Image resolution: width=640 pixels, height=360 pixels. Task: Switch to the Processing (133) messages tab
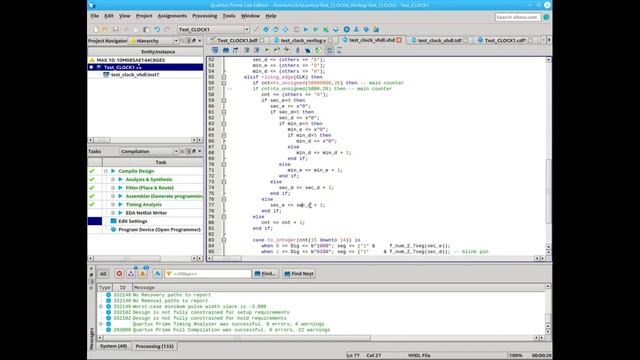[154, 346]
